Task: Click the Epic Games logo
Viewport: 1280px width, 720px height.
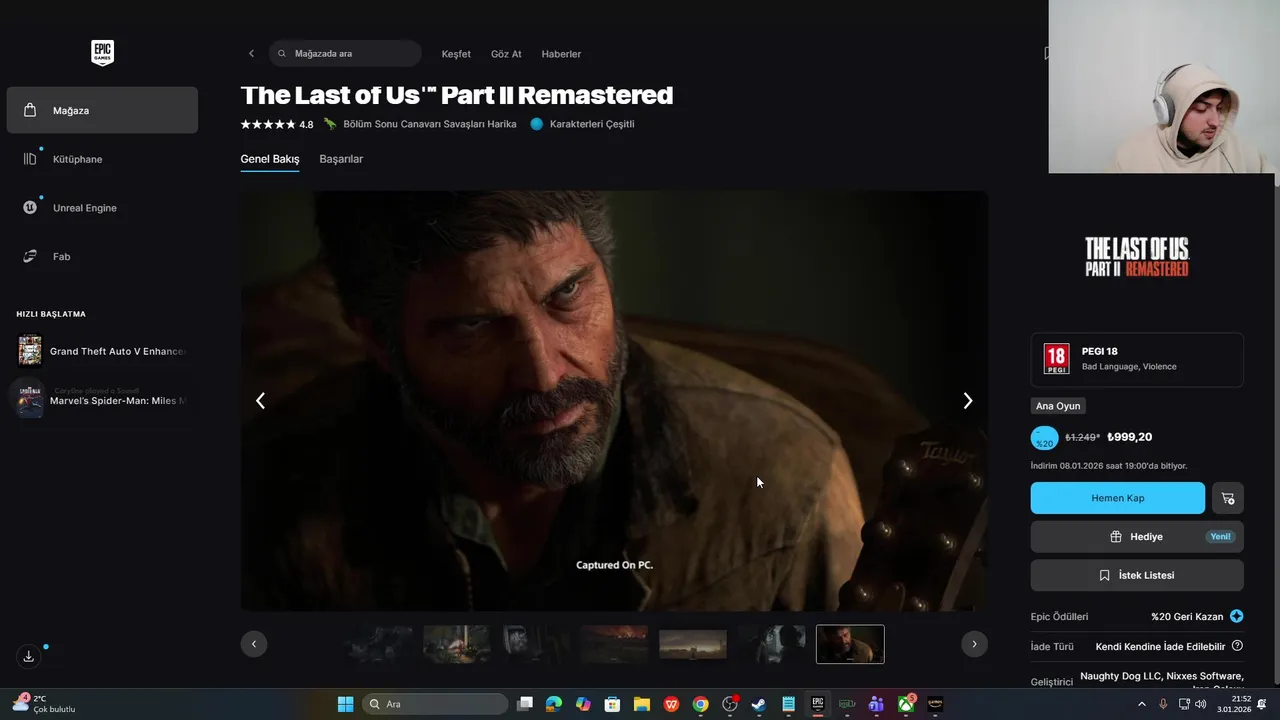Action: point(102,53)
